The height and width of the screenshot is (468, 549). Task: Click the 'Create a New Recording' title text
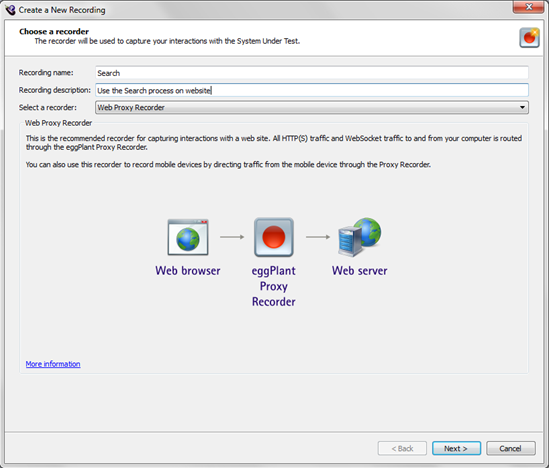(x=62, y=10)
